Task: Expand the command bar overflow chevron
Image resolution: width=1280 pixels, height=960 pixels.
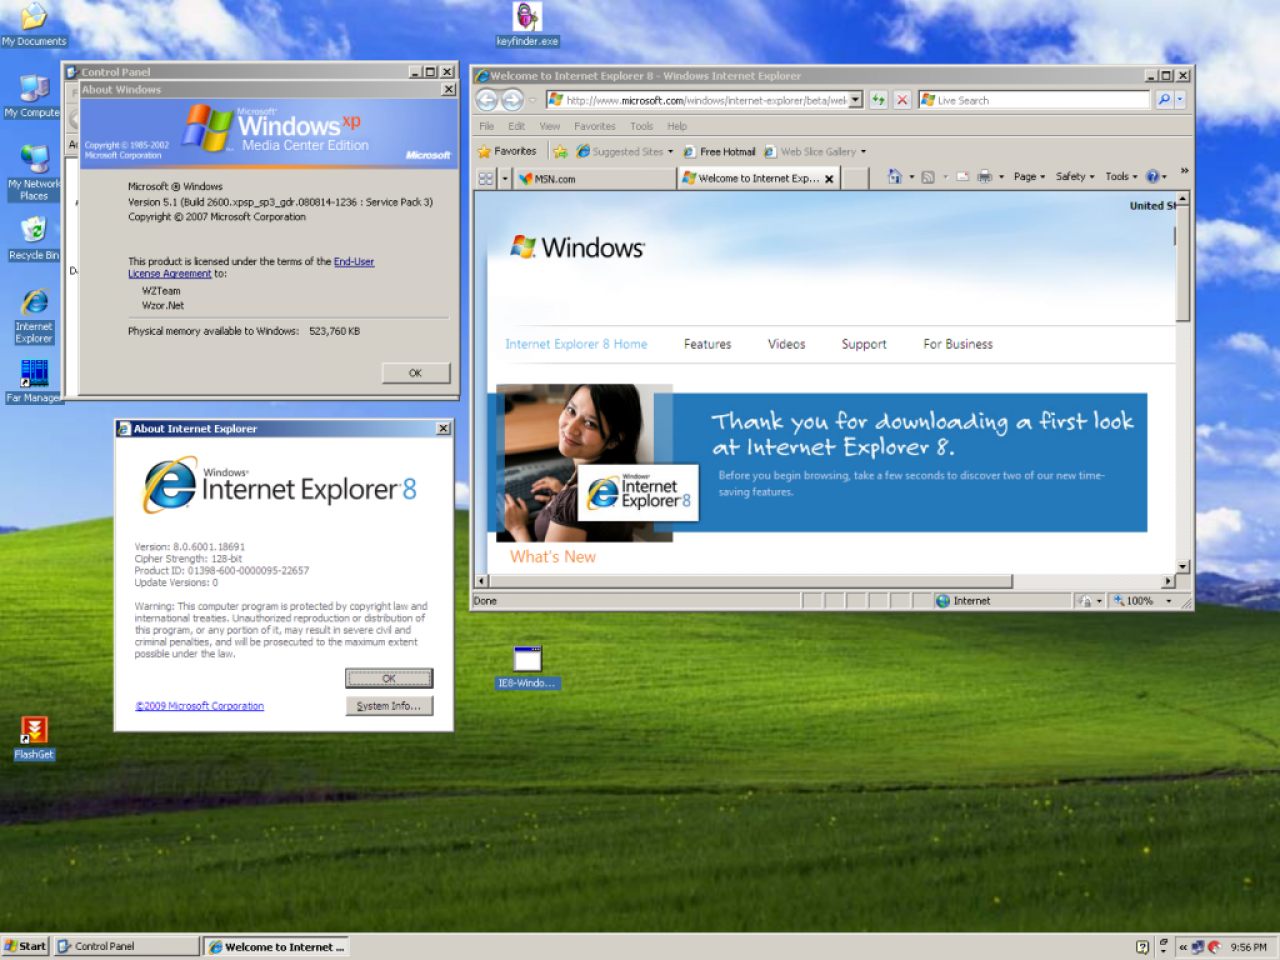Action: pyautogui.click(x=1184, y=171)
